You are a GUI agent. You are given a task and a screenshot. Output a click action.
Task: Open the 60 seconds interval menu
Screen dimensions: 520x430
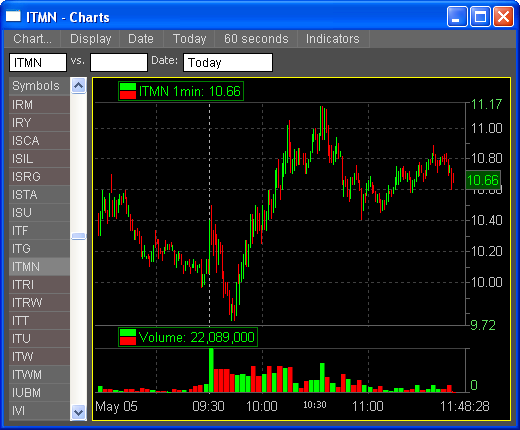[256, 39]
